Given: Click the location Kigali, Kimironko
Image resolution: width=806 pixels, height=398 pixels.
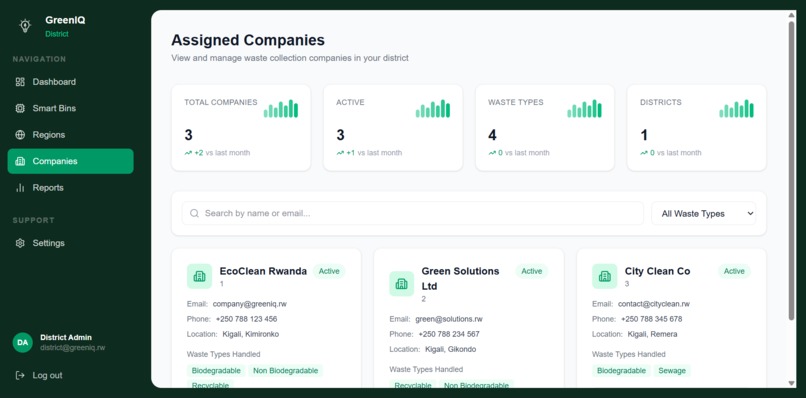Looking at the screenshot, I should coord(251,334).
